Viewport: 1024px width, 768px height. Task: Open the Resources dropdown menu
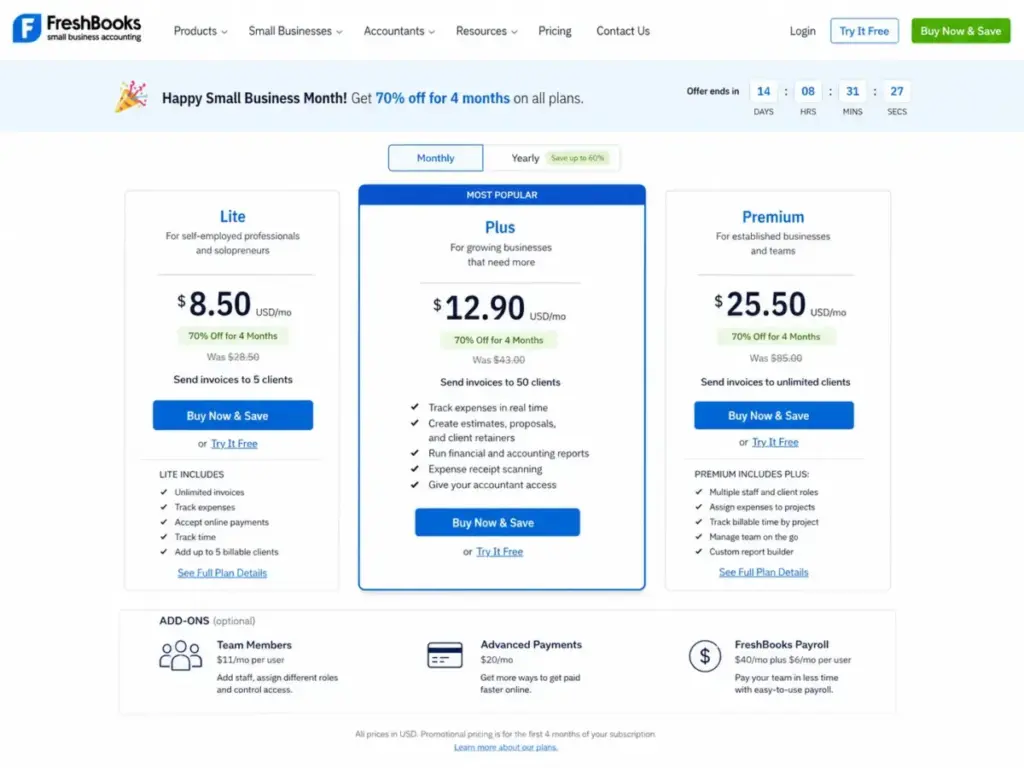click(487, 31)
